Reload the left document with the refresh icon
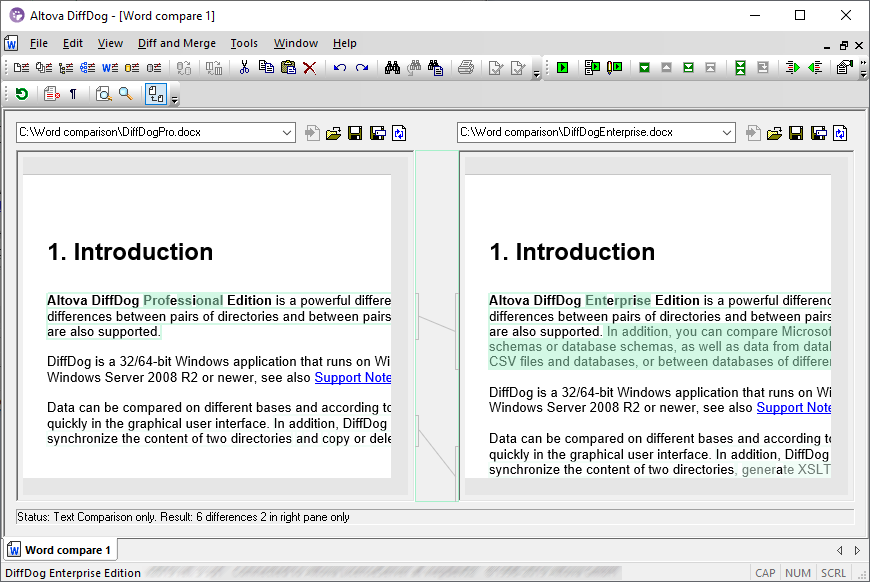The height and width of the screenshot is (582, 870). (398, 132)
